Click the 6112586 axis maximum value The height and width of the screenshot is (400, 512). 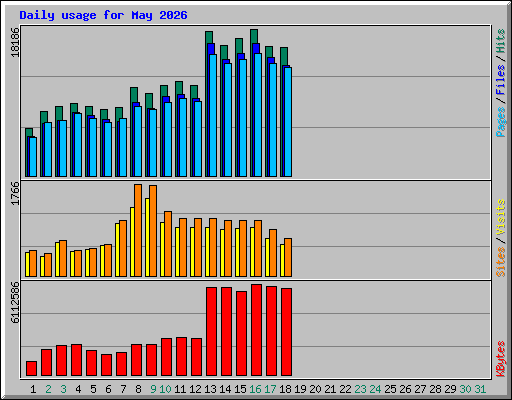point(15,303)
